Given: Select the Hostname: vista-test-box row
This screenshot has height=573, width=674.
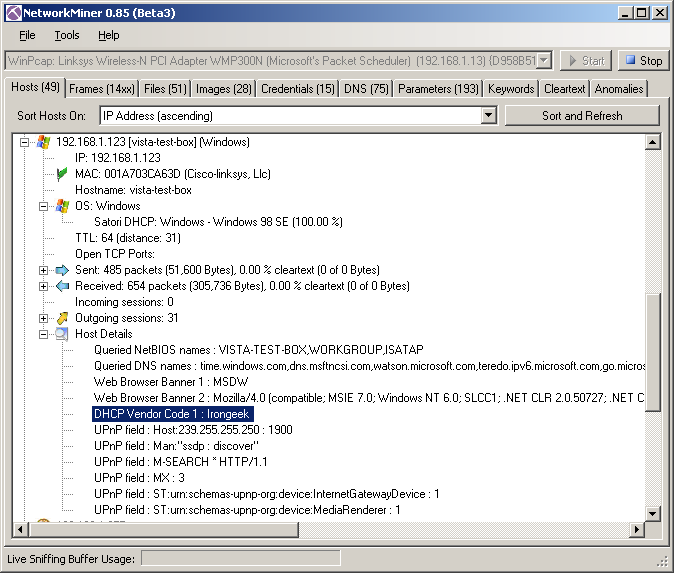Looking at the screenshot, I should (133, 190).
